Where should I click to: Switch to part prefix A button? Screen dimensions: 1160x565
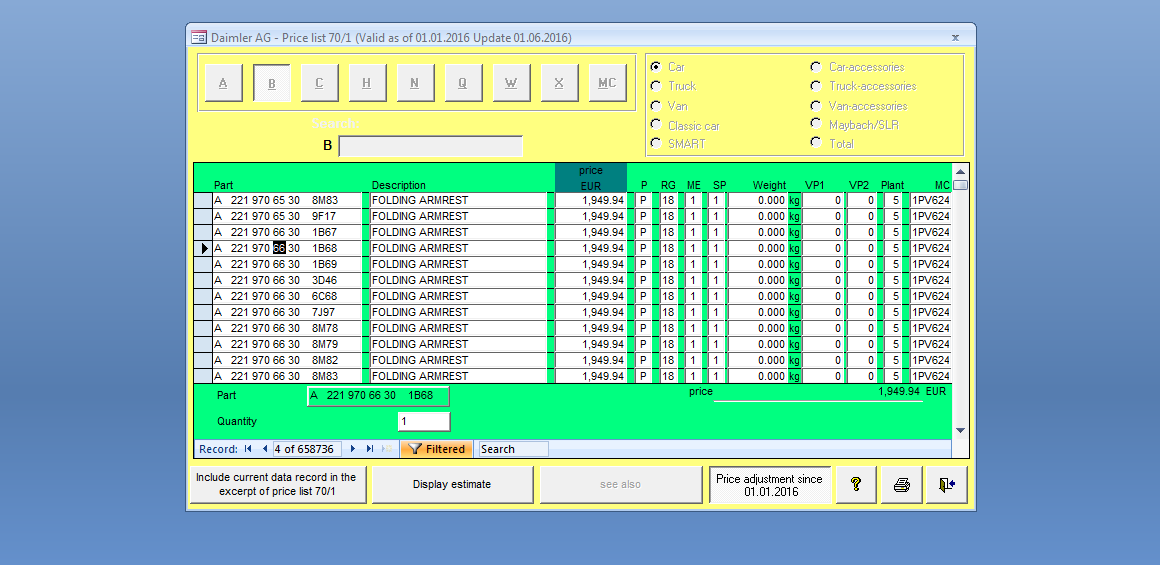click(x=223, y=83)
